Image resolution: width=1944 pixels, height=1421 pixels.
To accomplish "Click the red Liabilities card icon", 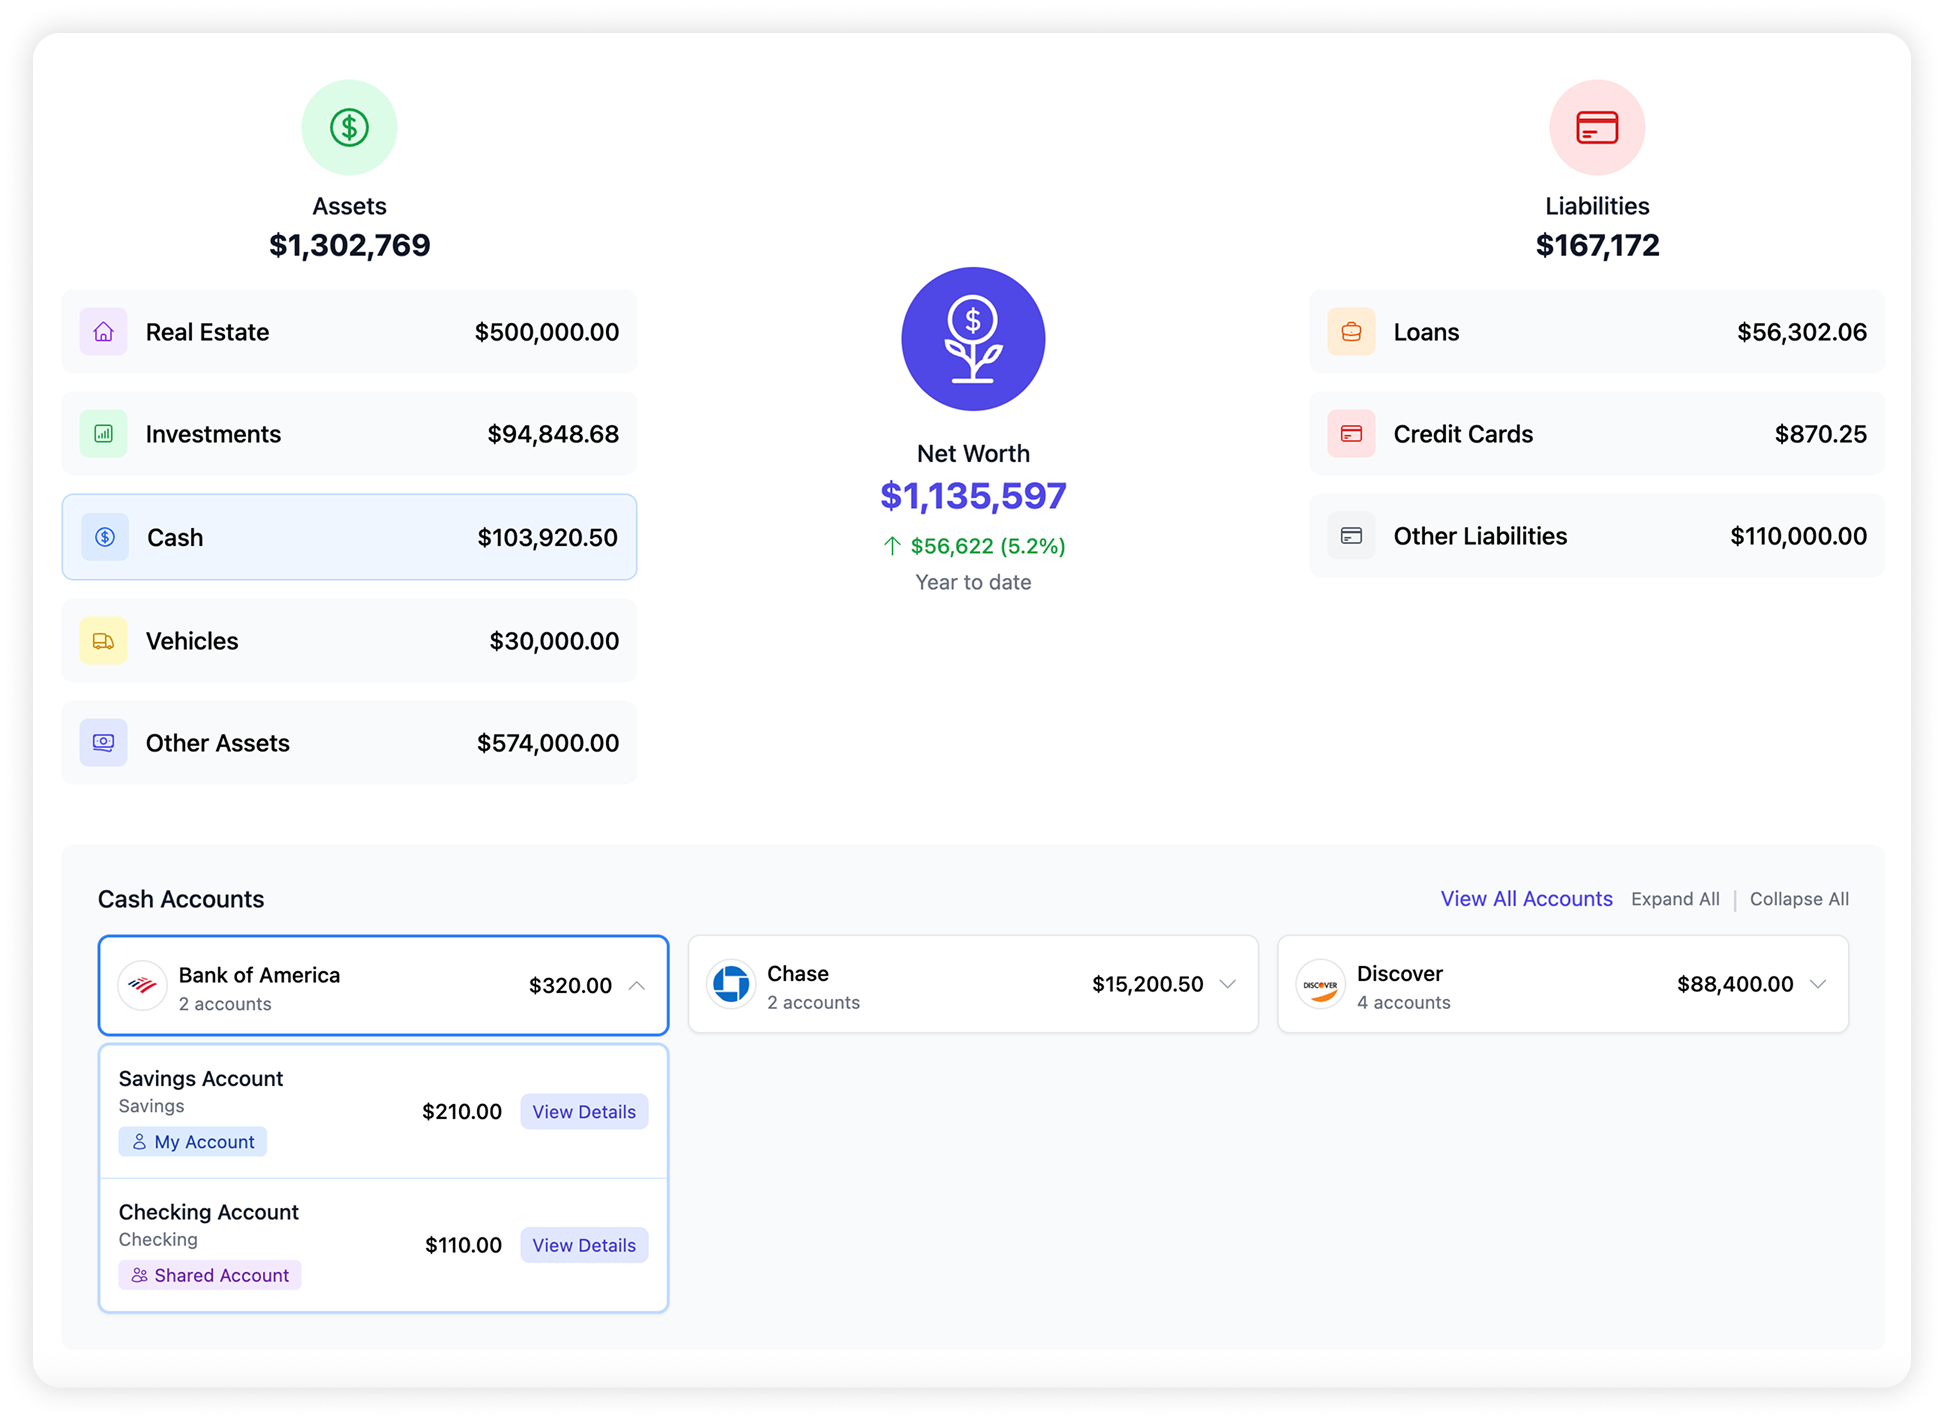I will pyautogui.click(x=1596, y=128).
